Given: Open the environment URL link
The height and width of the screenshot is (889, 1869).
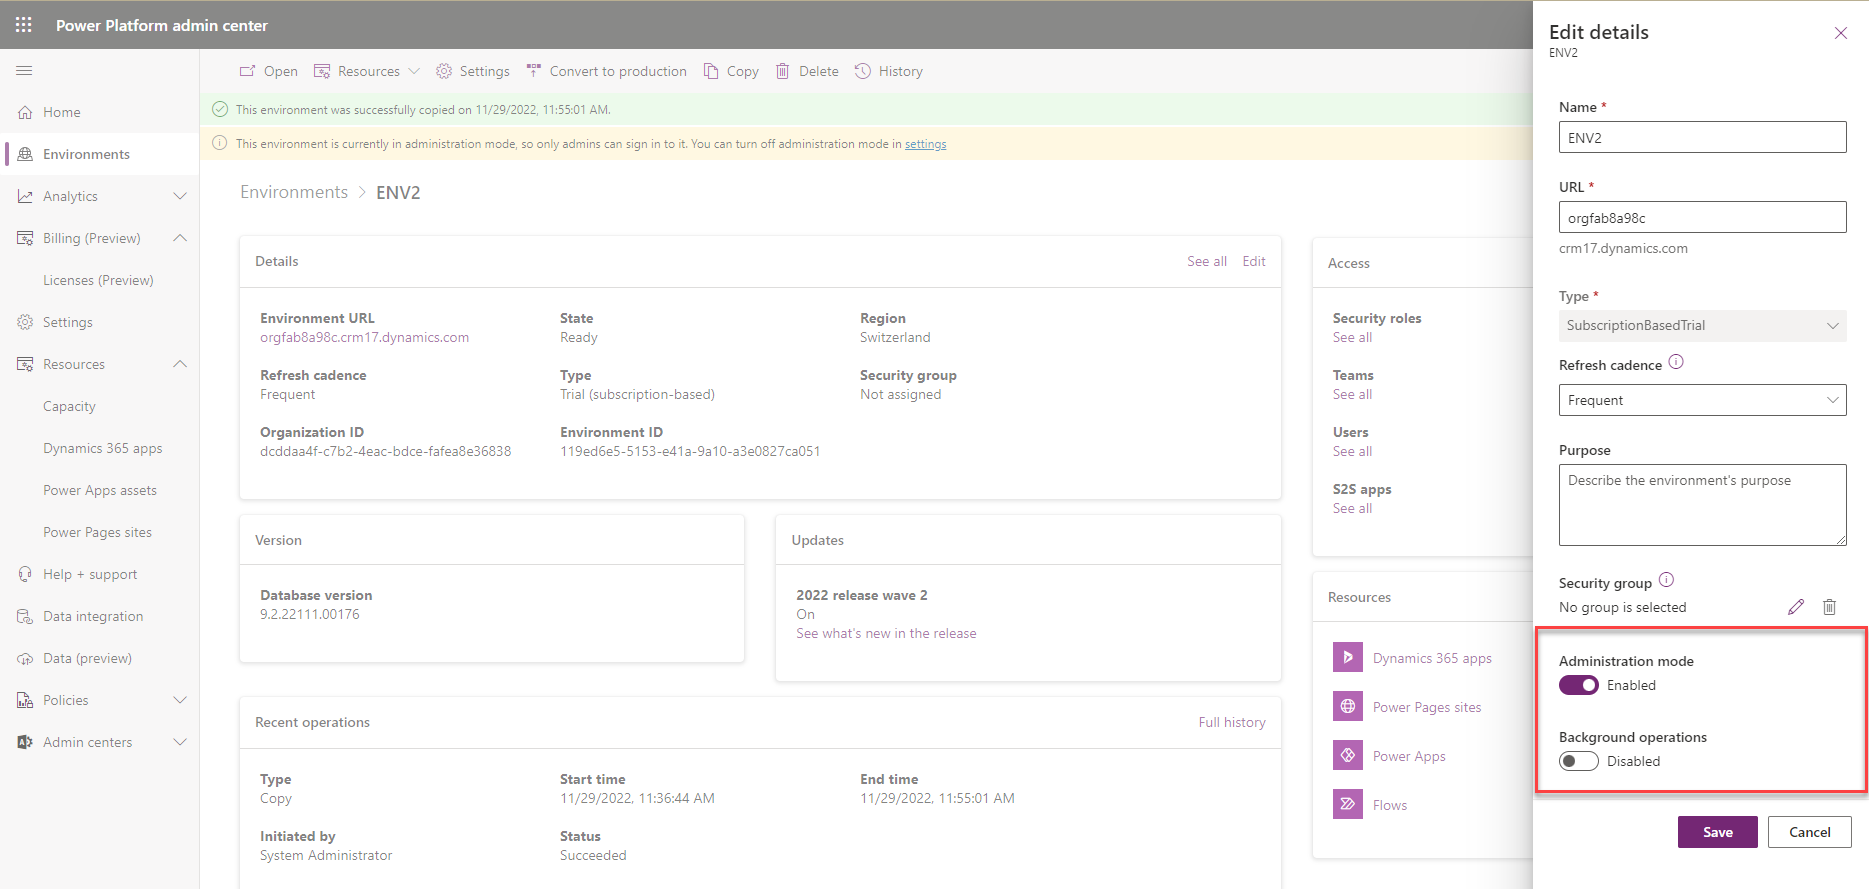Looking at the screenshot, I should point(364,338).
